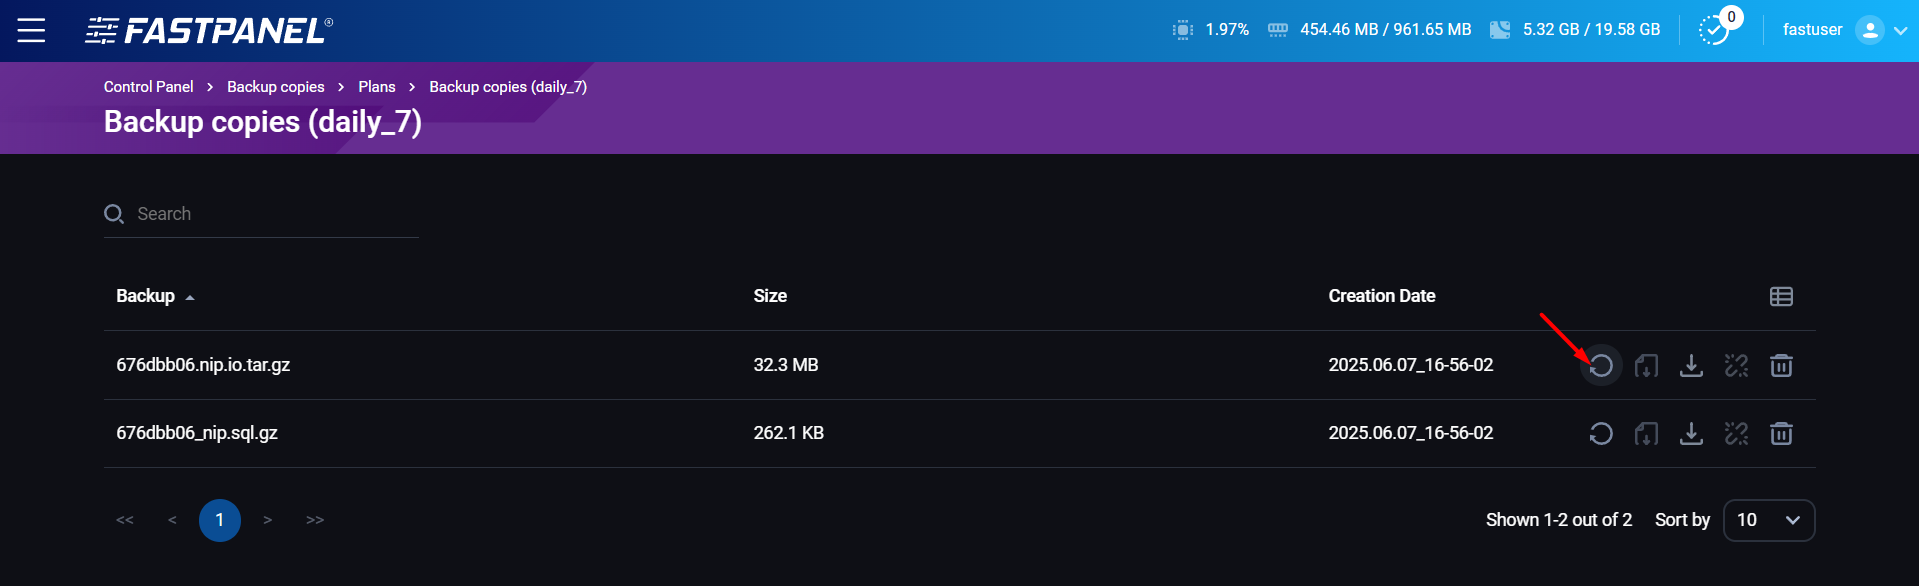Select page 1 in pagination
Viewport: 1919px width, 586px height.
[x=220, y=520]
